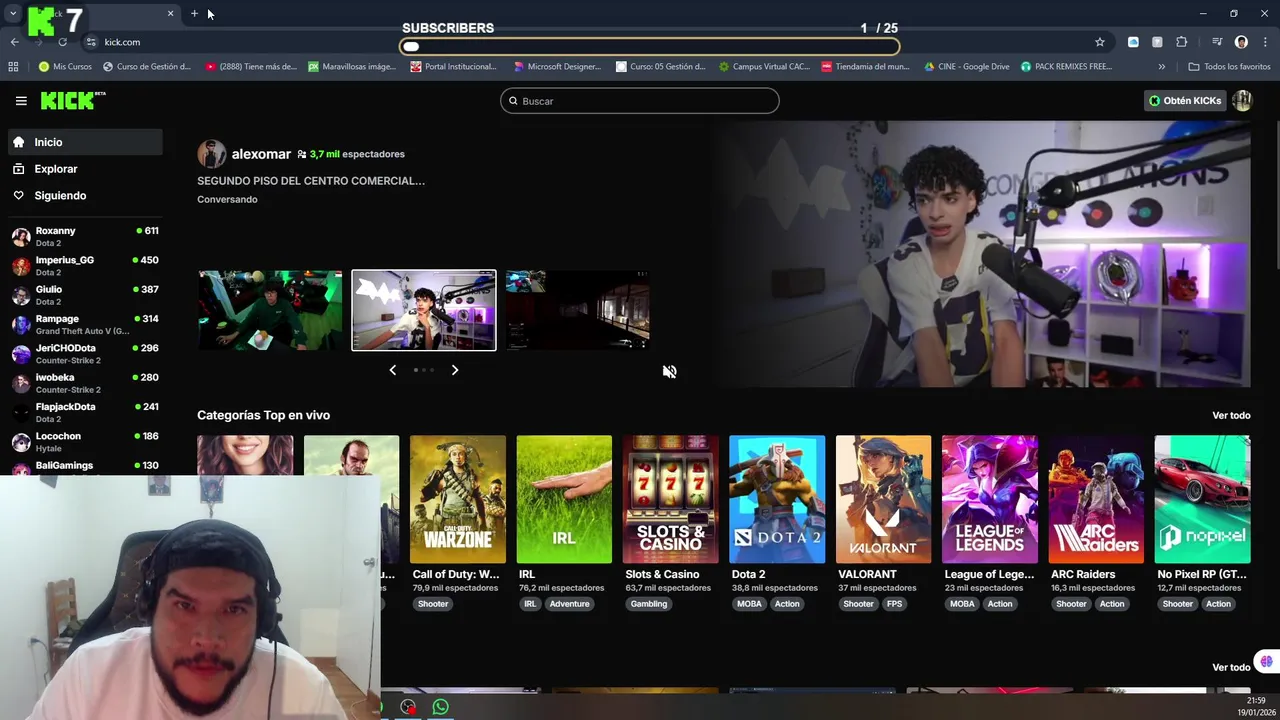Open FlapjackDota channel in sidebar
1280x720 pixels.
click(x=85, y=412)
